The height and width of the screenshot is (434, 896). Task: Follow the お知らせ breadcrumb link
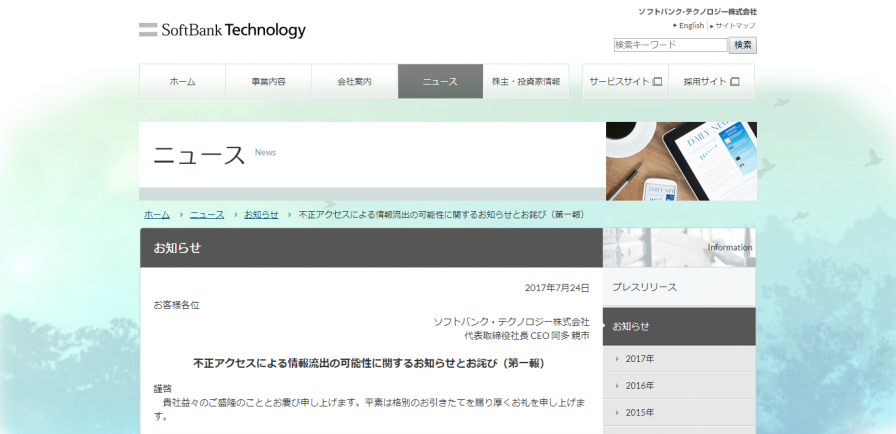261,215
